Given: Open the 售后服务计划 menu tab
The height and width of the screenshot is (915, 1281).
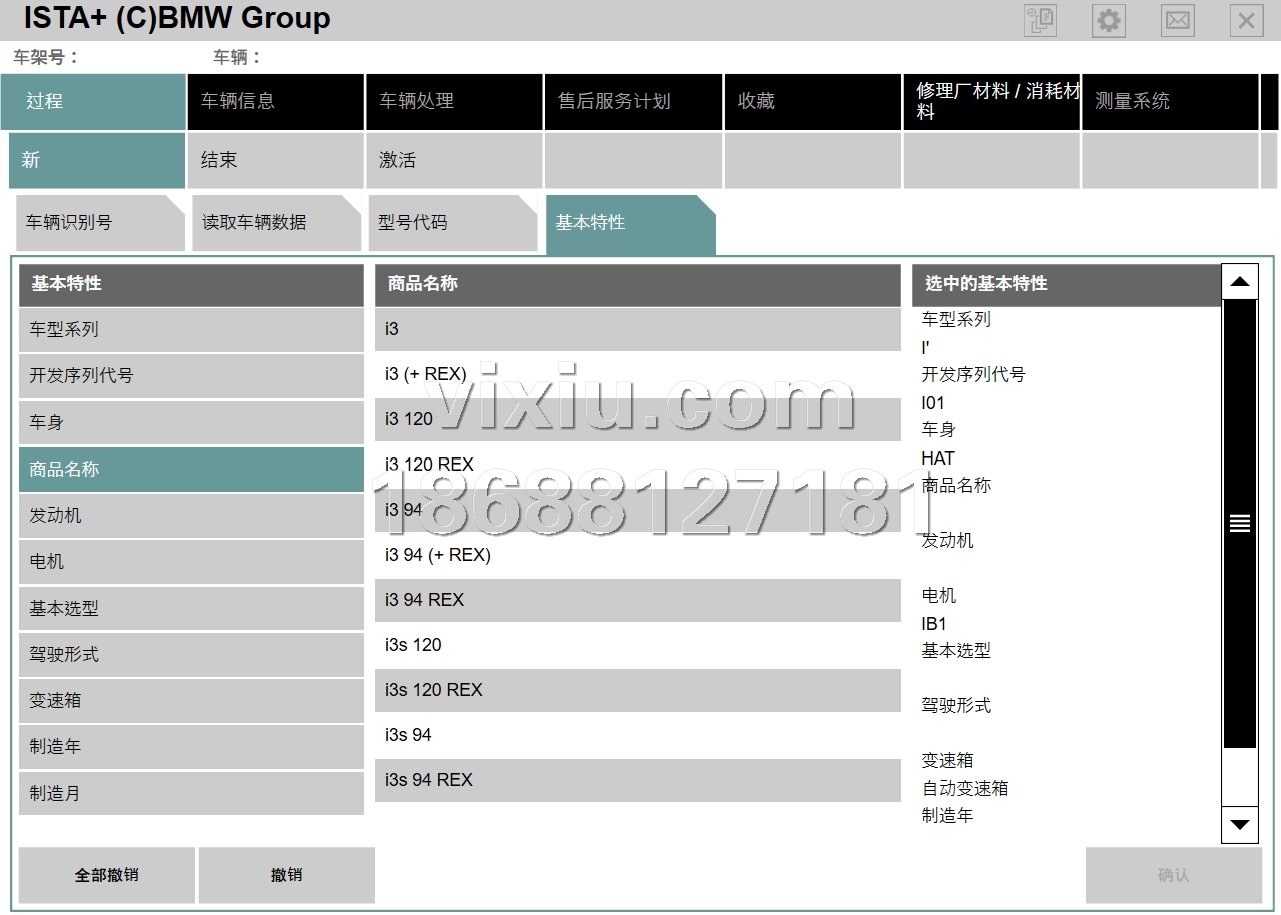Looking at the screenshot, I should point(632,101).
